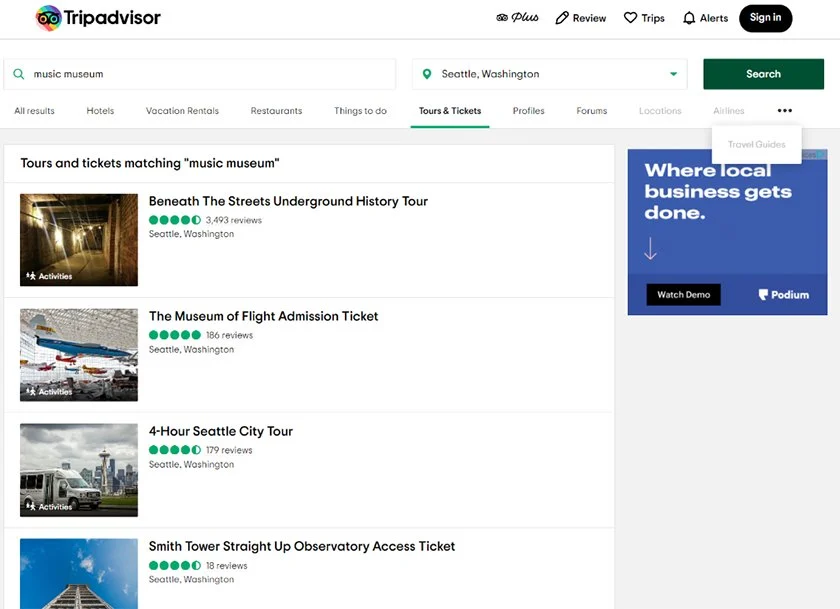The height and width of the screenshot is (609, 840).
Task: Click Seattle, Washington under 4-Hour Seattle City Tour
Action: pos(191,464)
